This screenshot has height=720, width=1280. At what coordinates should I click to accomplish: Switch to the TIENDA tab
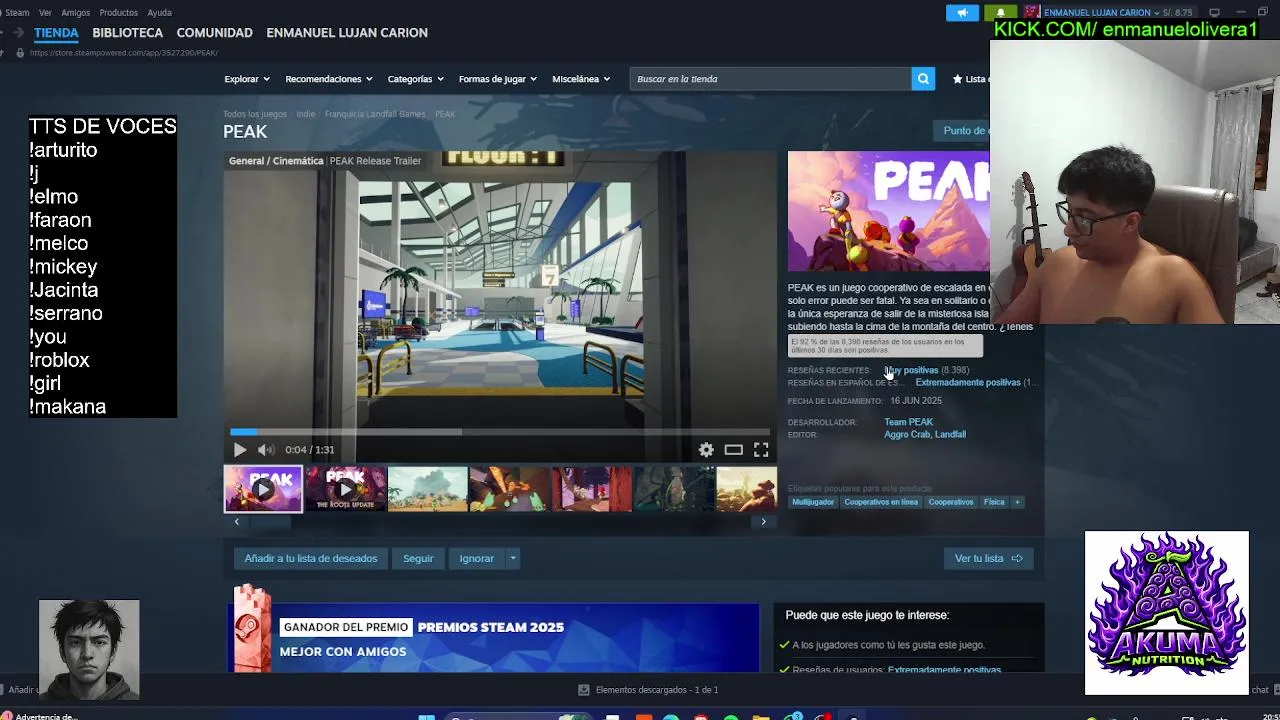[x=56, y=33]
